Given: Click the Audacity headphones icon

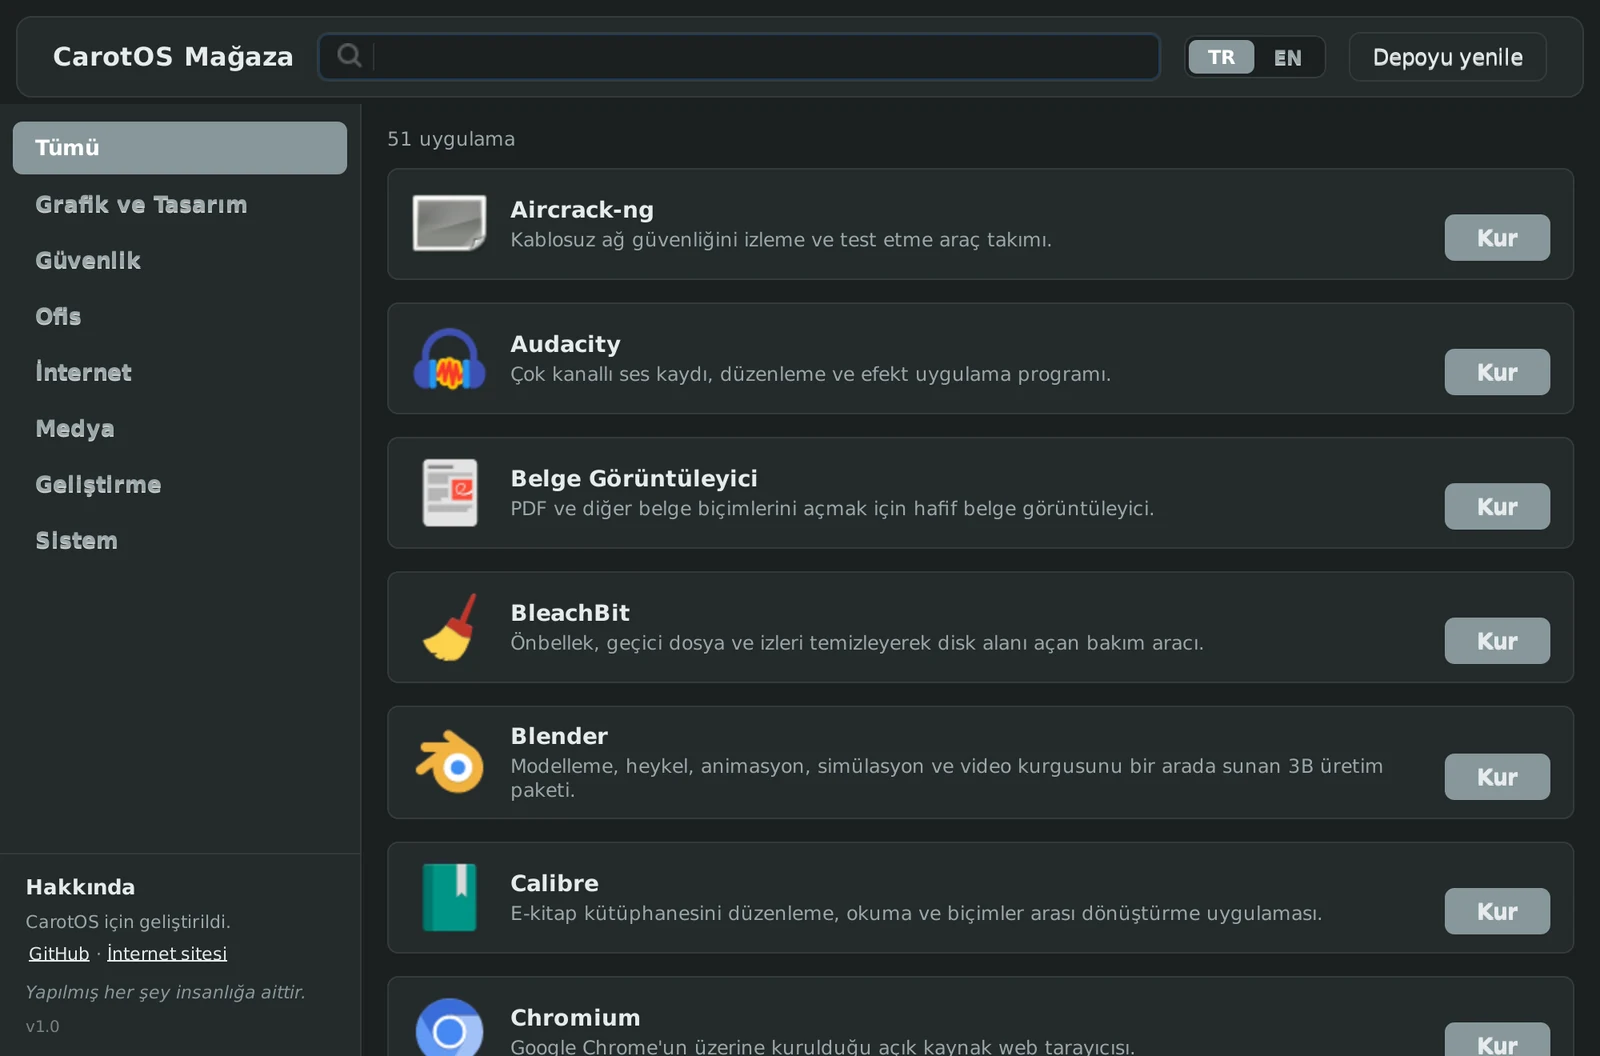Looking at the screenshot, I should 449,358.
